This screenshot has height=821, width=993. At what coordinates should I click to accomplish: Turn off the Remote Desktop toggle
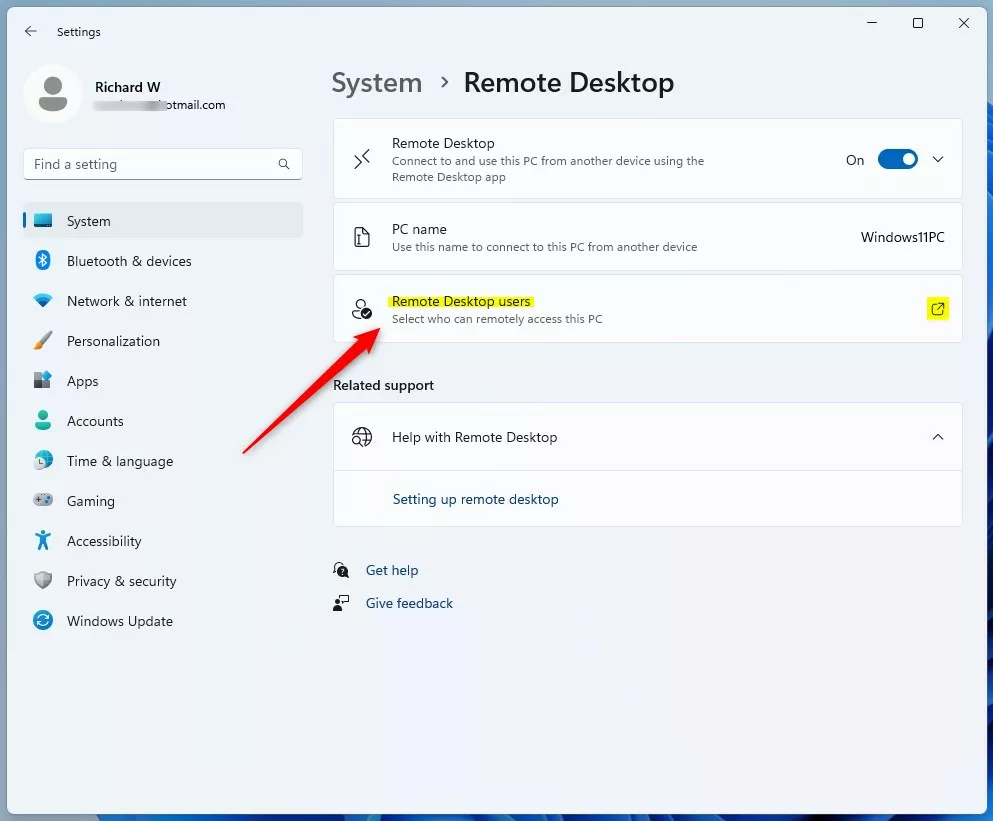coord(897,160)
